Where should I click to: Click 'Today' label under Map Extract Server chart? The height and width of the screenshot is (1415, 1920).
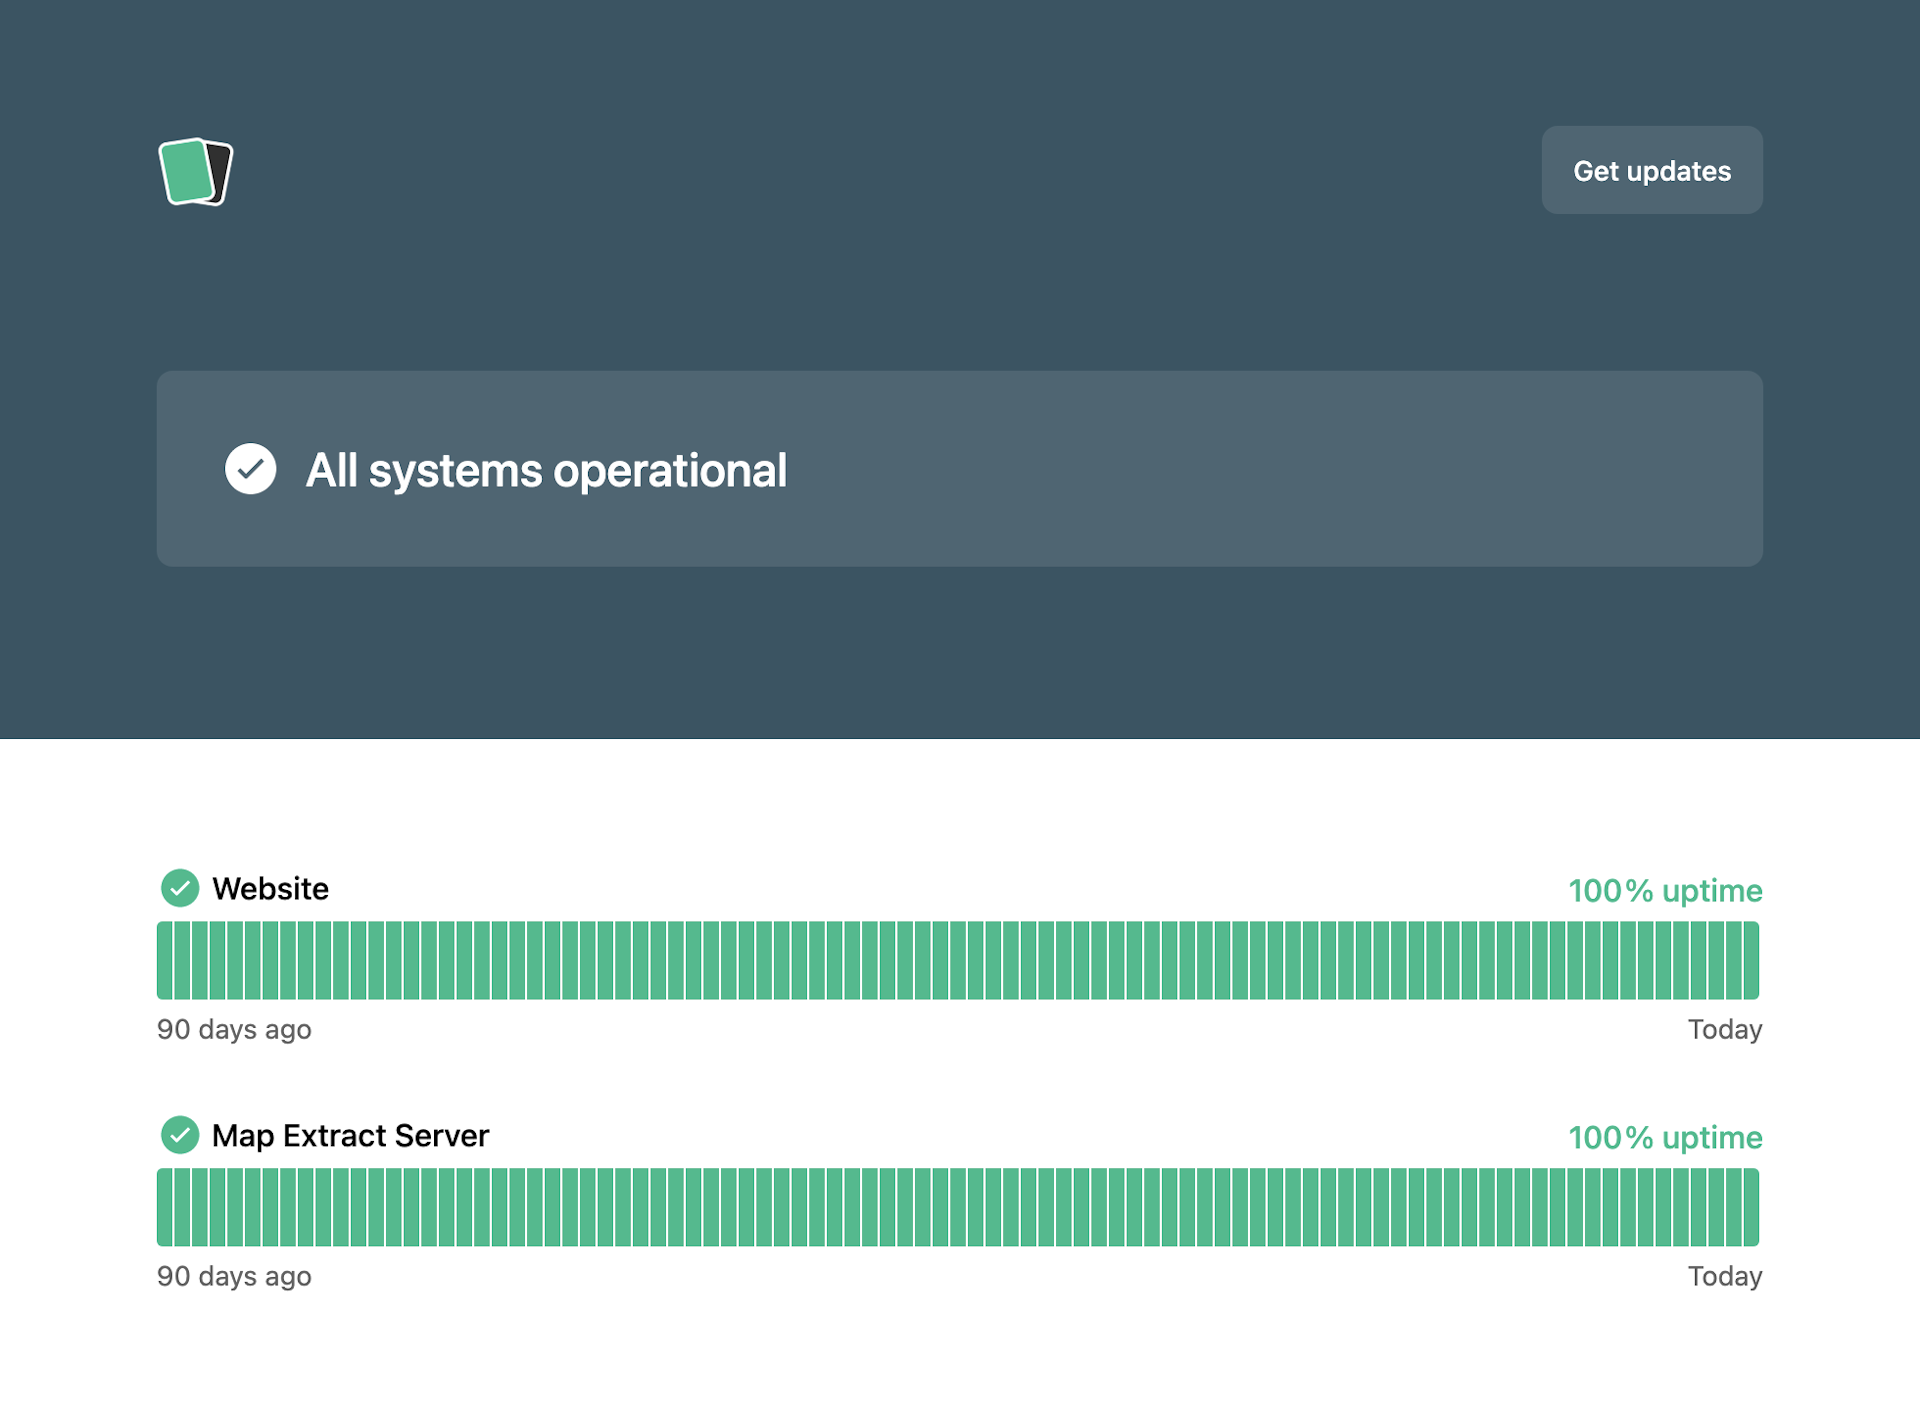1725,1276
